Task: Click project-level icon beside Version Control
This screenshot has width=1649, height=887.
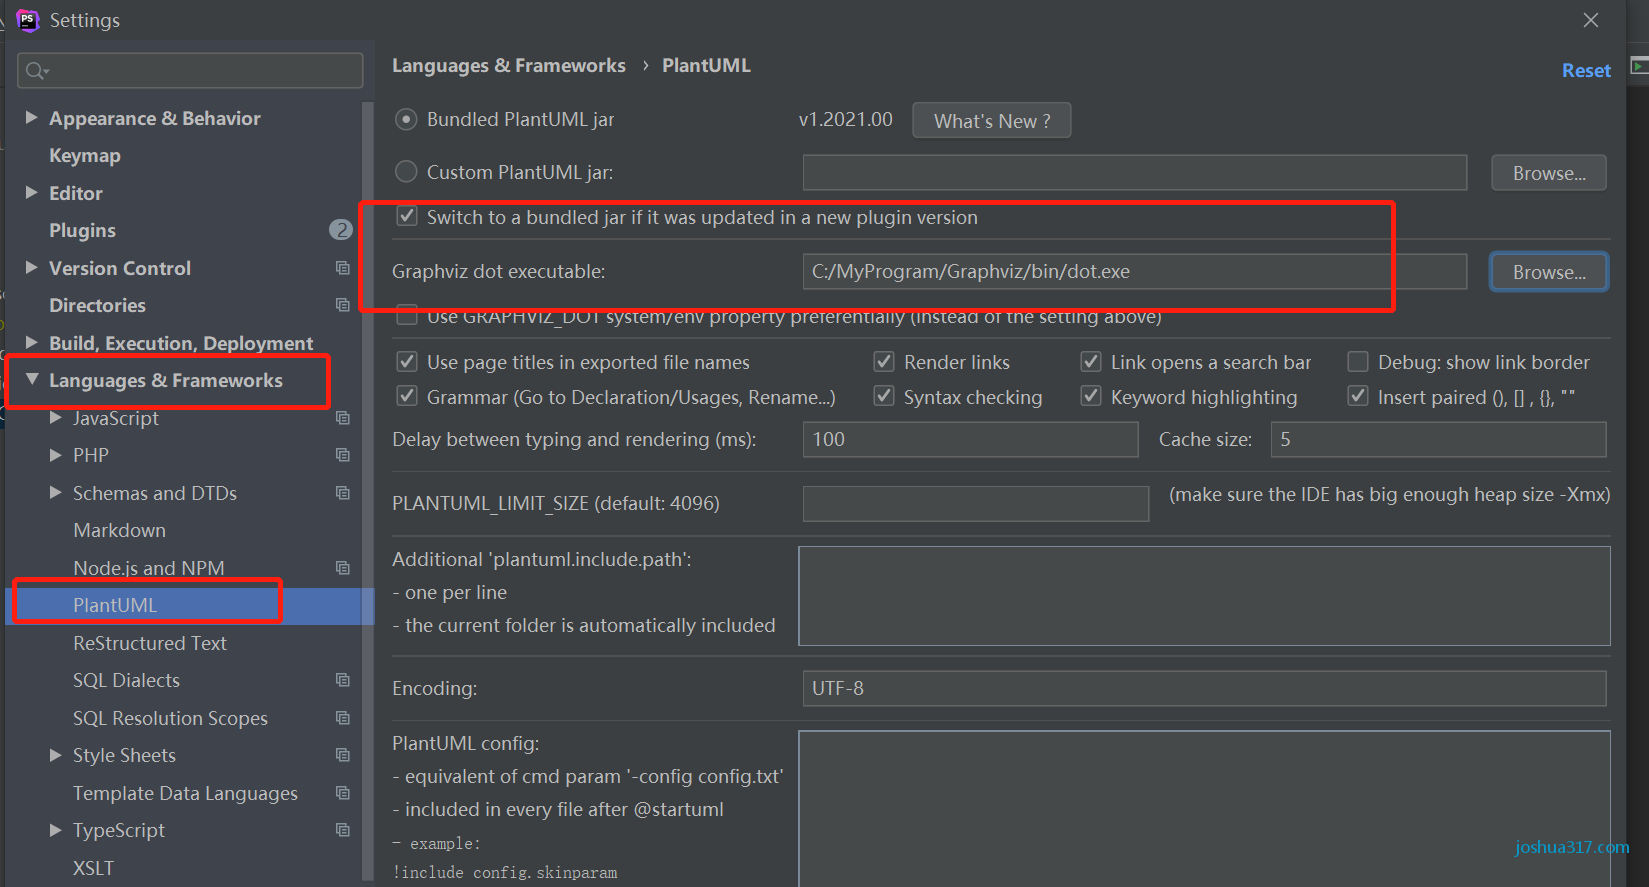Action: pos(343,268)
